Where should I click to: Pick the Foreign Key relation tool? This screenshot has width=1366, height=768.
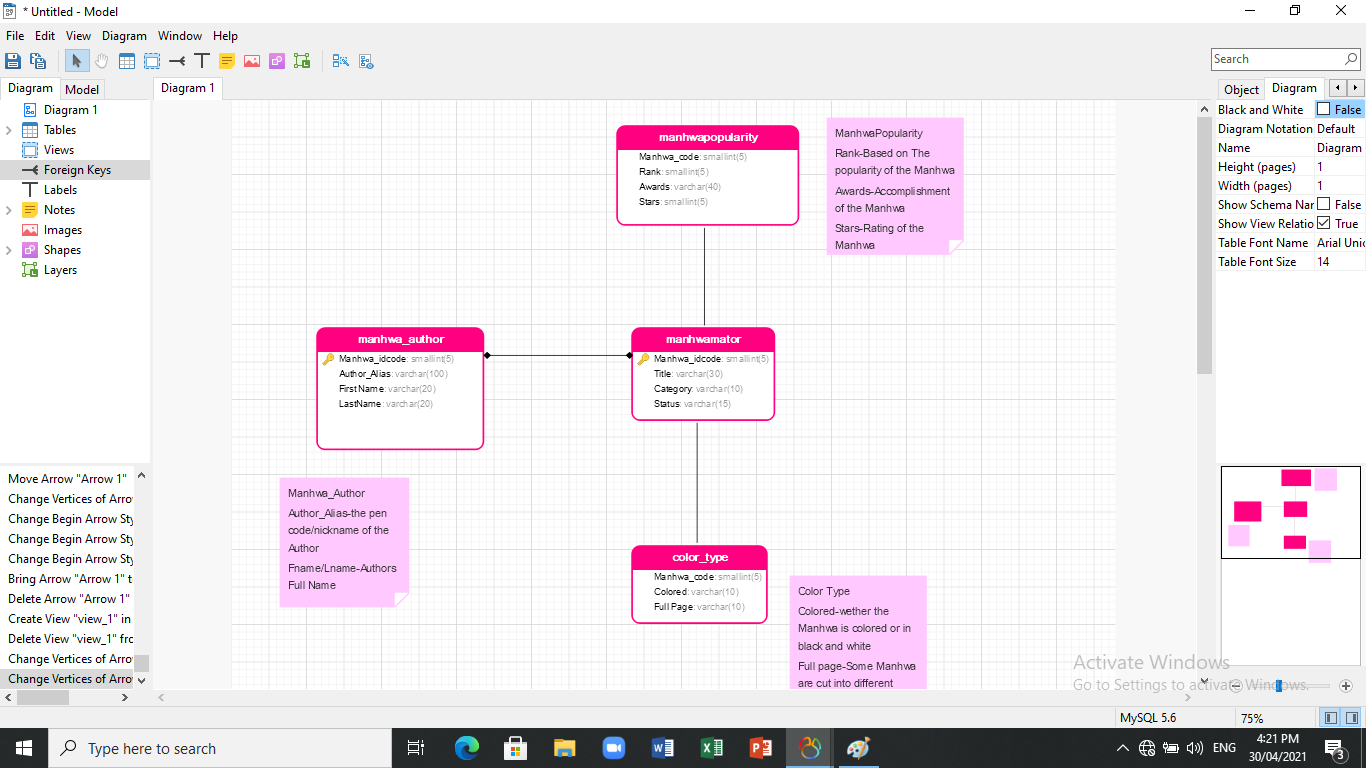[177, 61]
